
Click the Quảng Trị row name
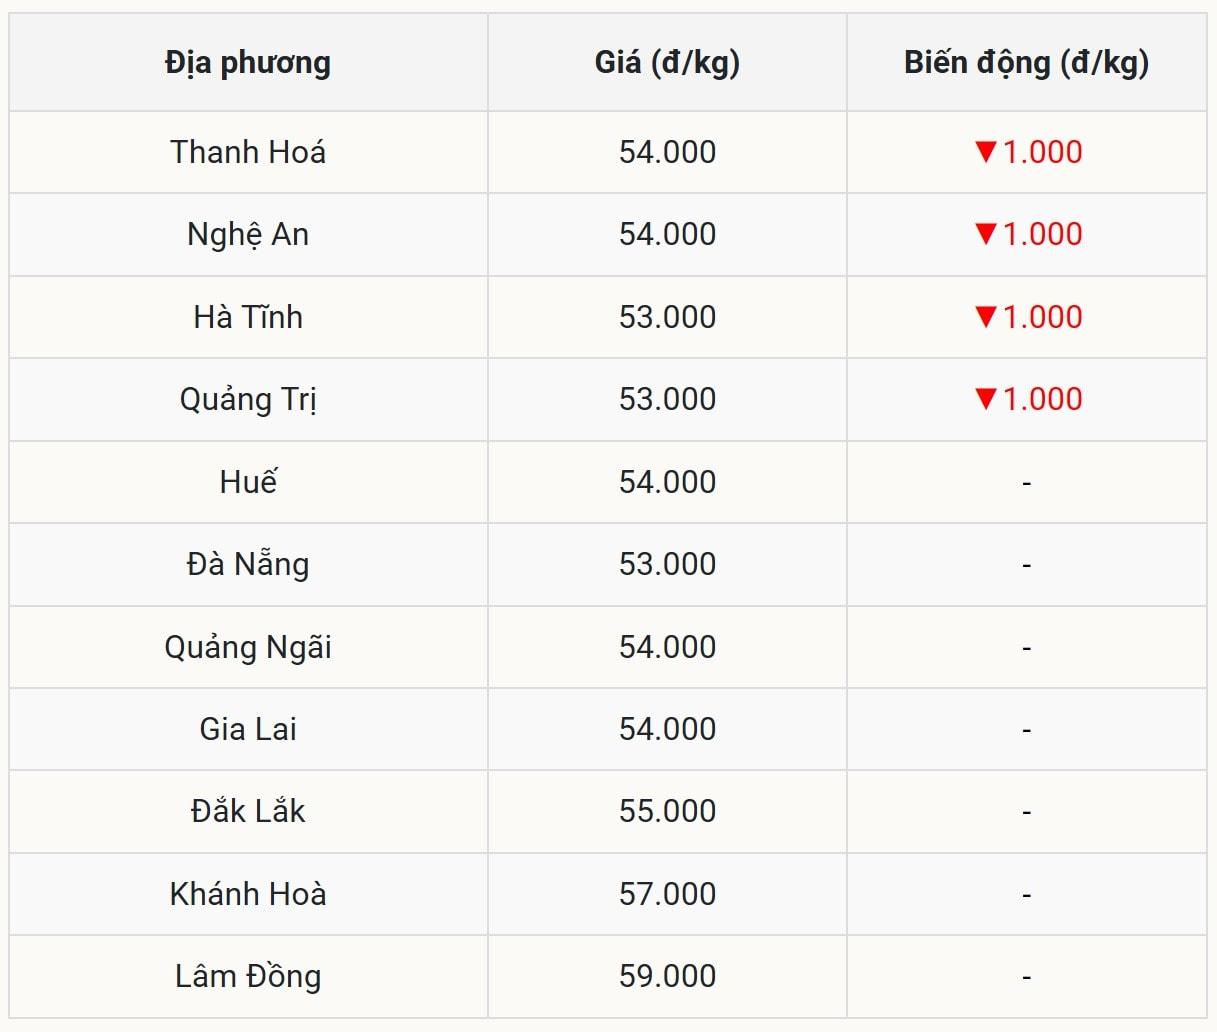click(x=248, y=399)
